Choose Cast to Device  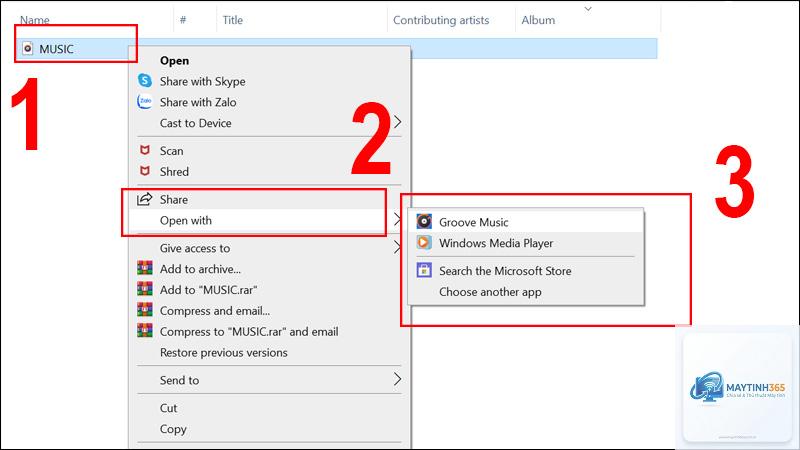point(195,123)
